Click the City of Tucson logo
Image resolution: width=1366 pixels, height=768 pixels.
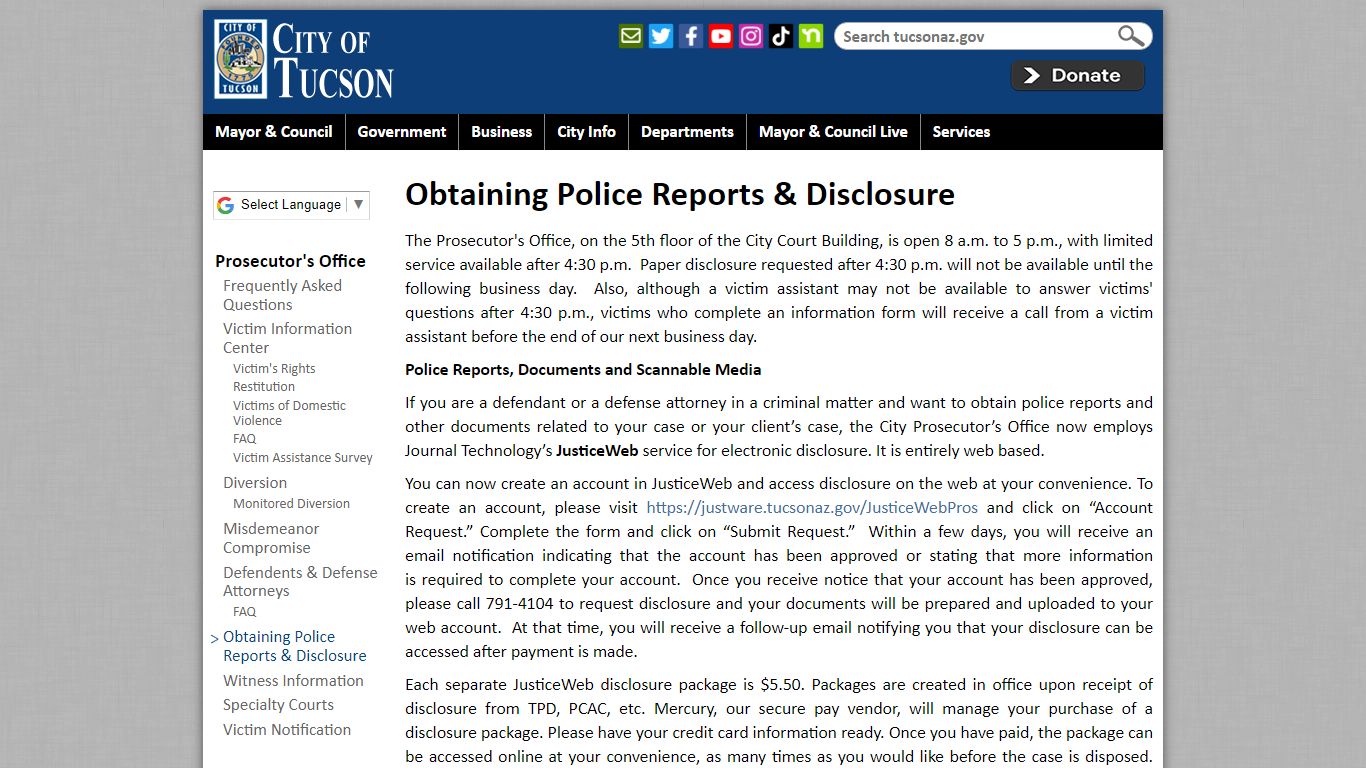click(x=303, y=59)
